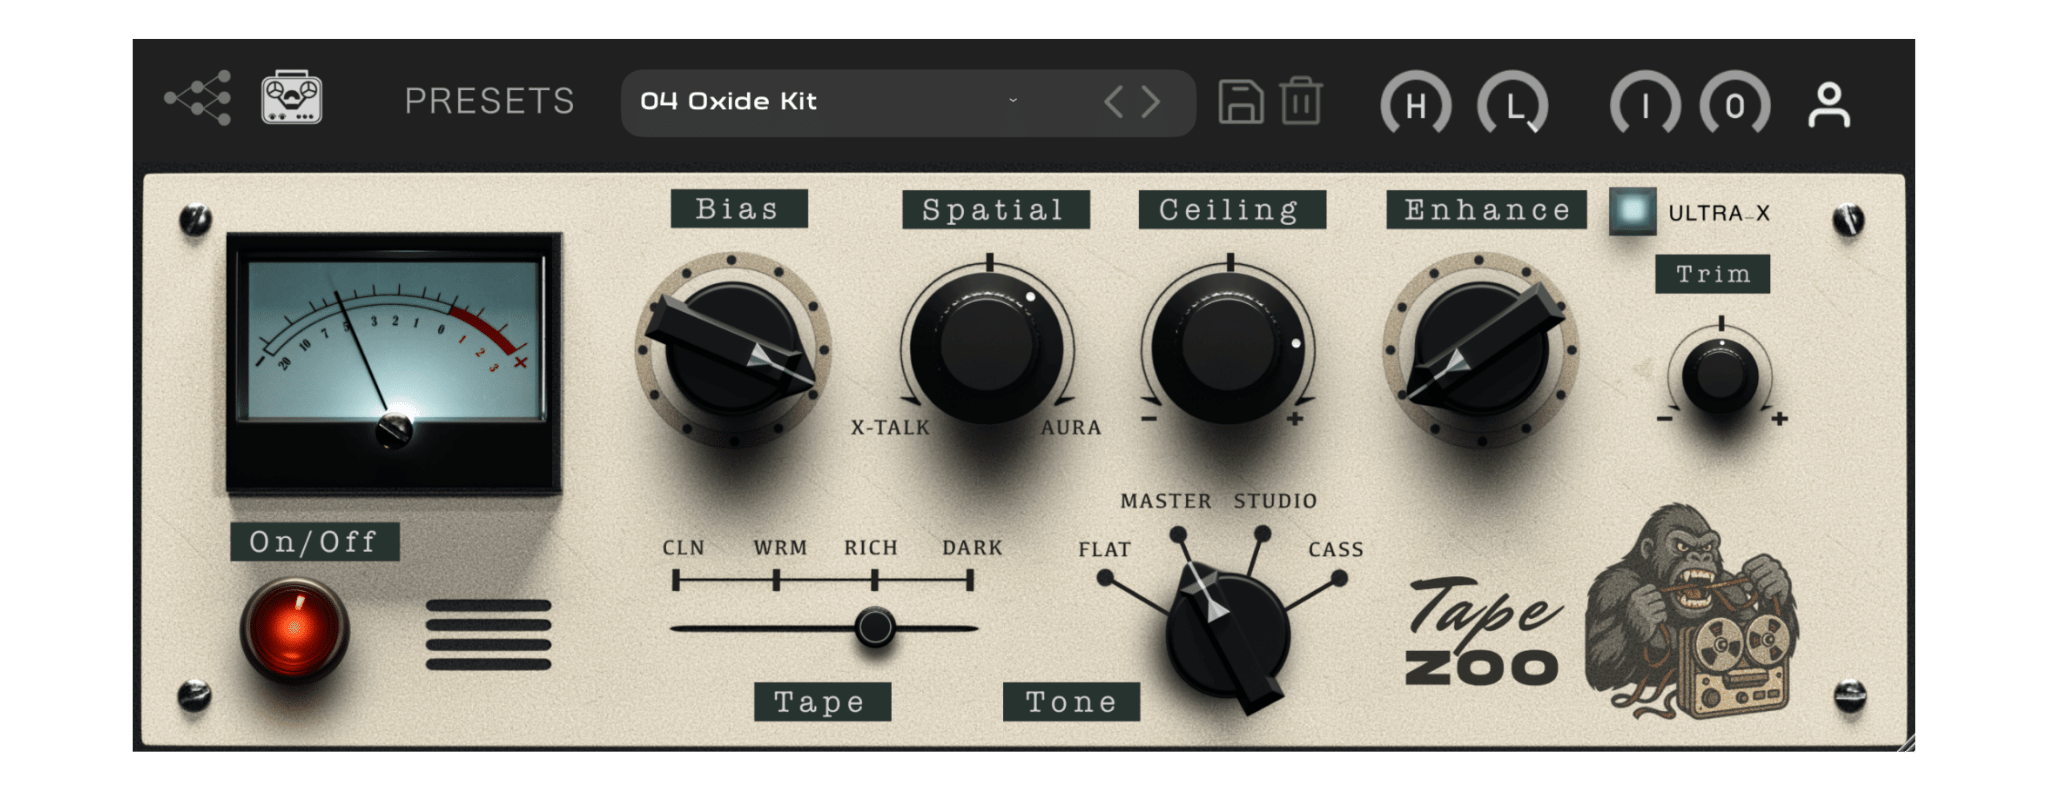The width and height of the screenshot is (2048, 792).
Task: Click the VU meter display
Action: pyautogui.click(x=393, y=363)
